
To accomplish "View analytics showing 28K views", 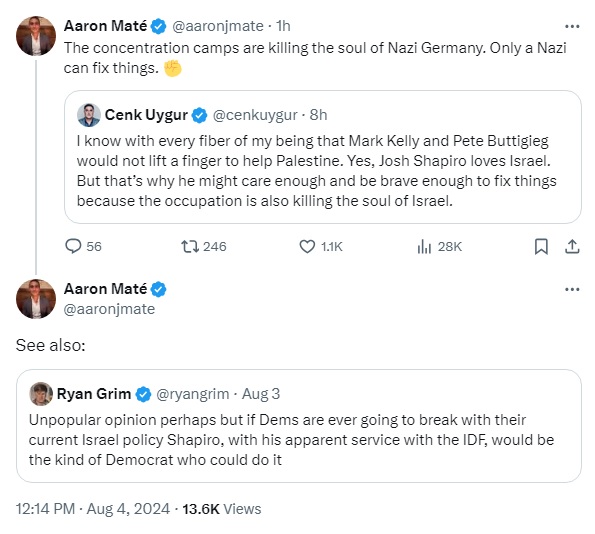I will pyautogui.click(x=424, y=246).
